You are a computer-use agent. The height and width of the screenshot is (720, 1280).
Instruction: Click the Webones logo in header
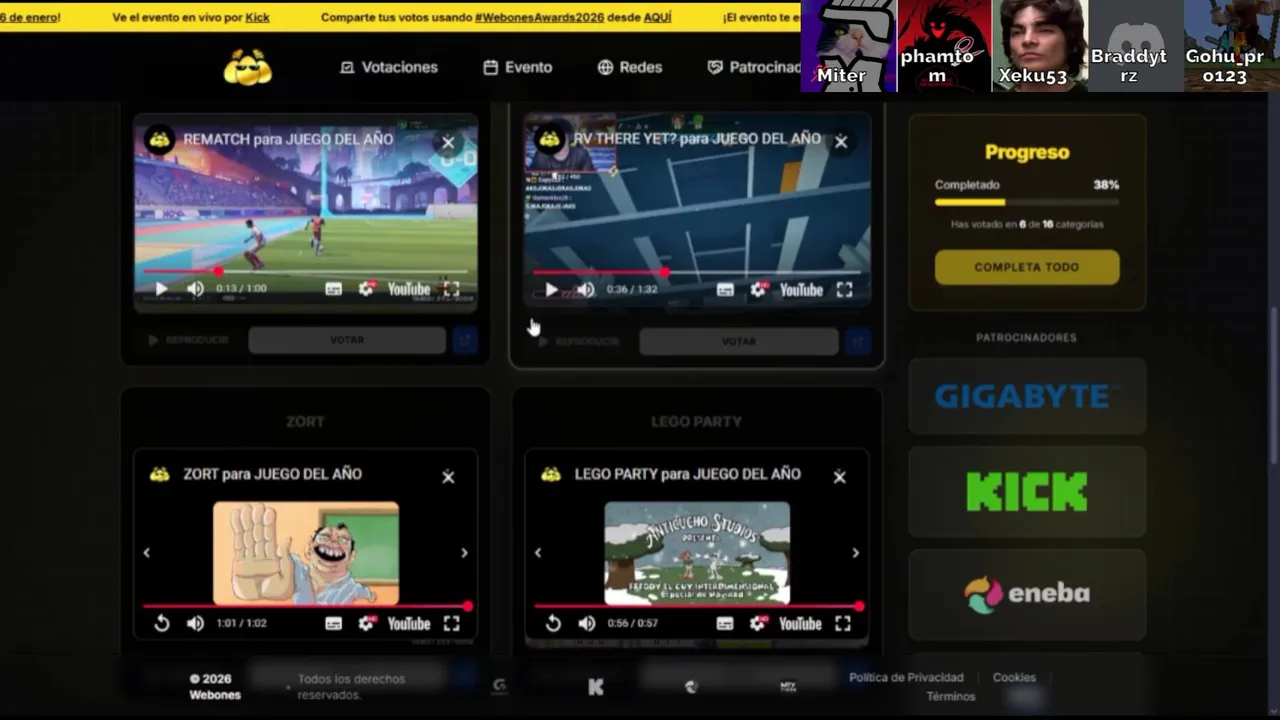[x=248, y=67]
